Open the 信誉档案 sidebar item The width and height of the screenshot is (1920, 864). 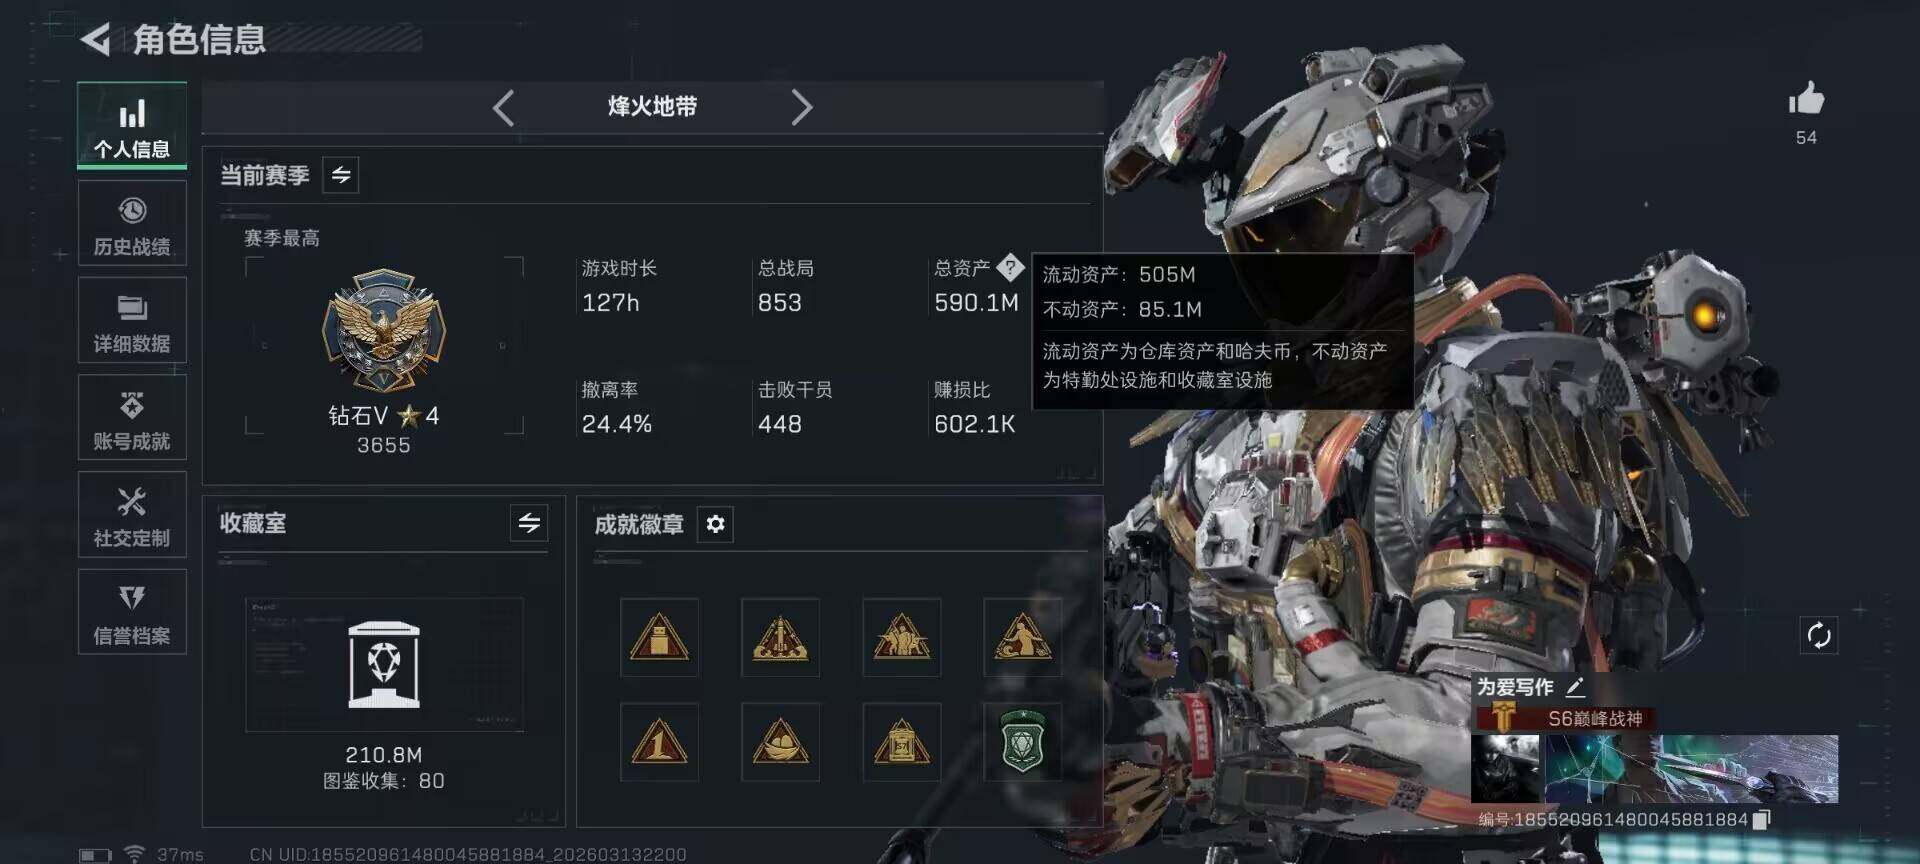pos(132,612)
